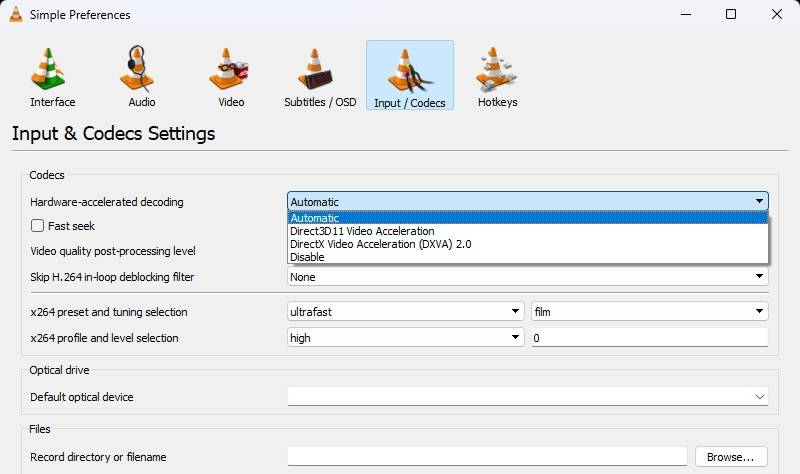The width and height of the screenshot is (800, 474).
Task: Choose Disable in decoding list
Action: (528, 257)
